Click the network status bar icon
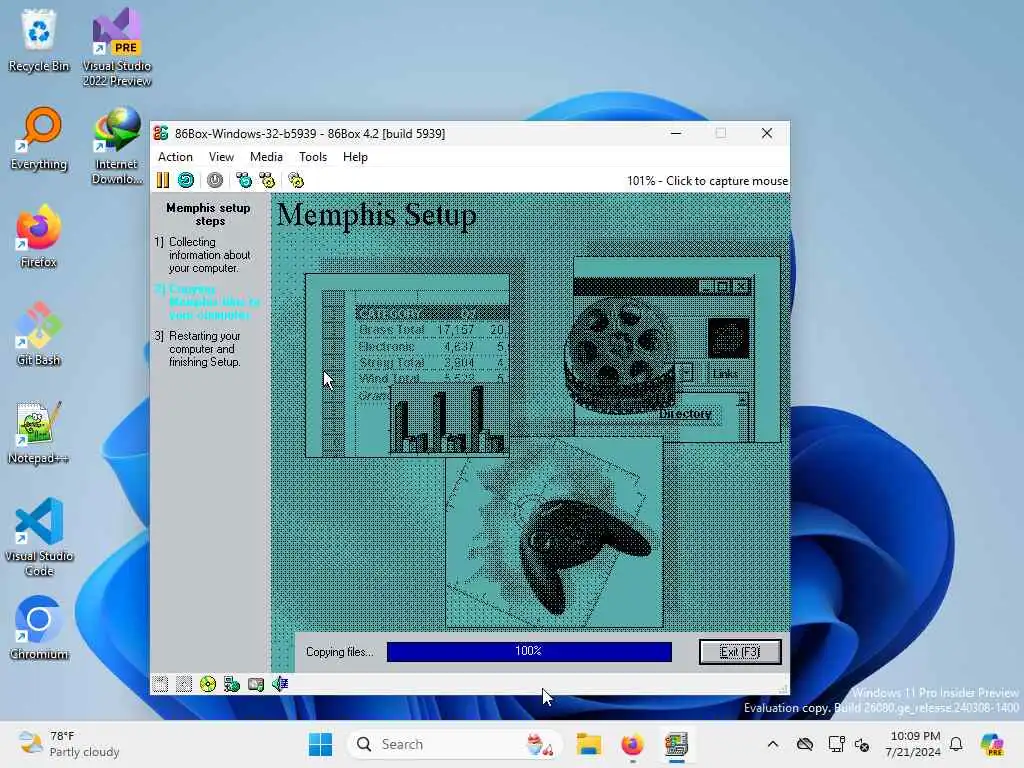The image size is (1024, 768). 232,684
